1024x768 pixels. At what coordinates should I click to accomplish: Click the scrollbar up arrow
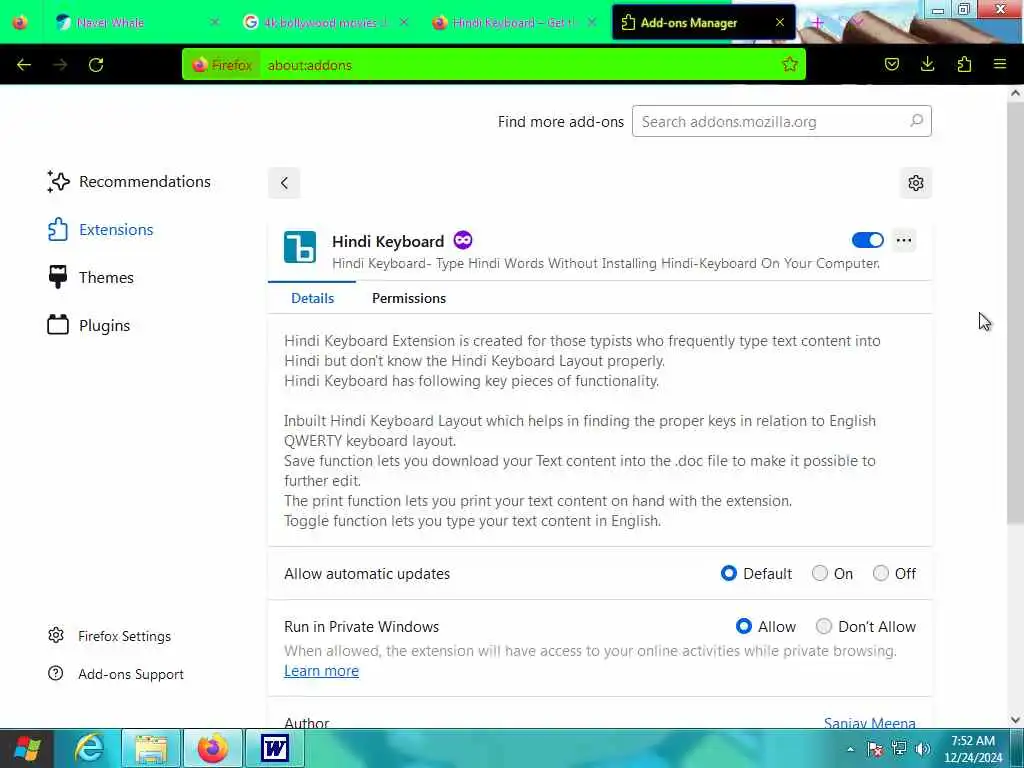[x=1015, y=93]
